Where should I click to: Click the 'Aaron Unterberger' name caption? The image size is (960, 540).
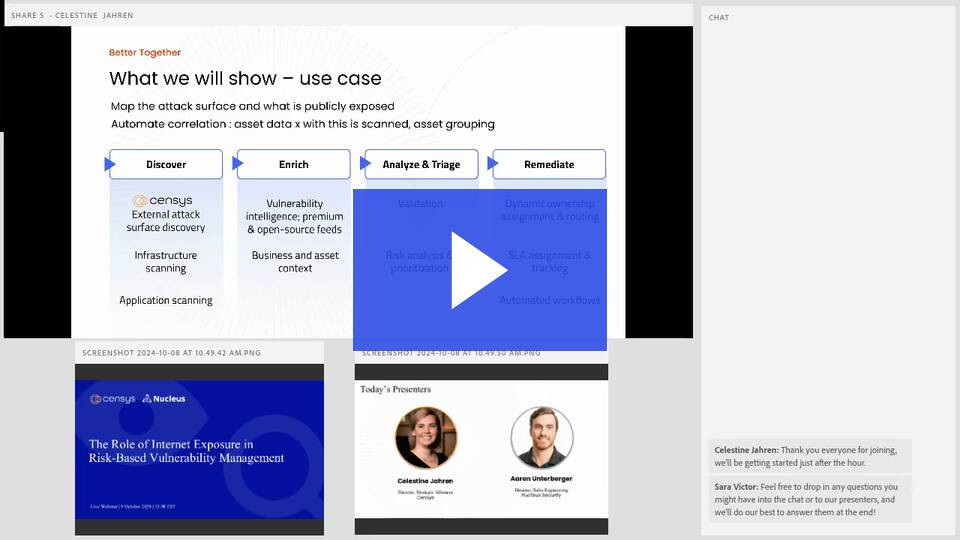coord(541,479)
